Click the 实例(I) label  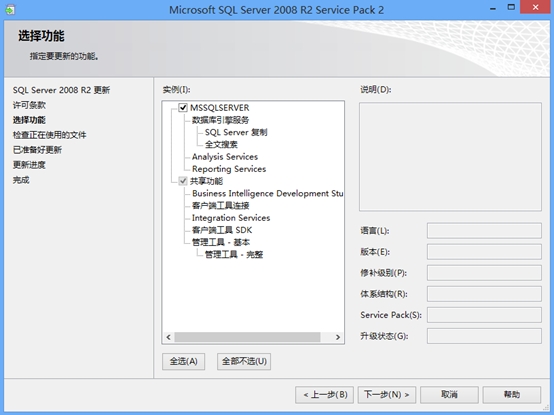click(176, 90)
